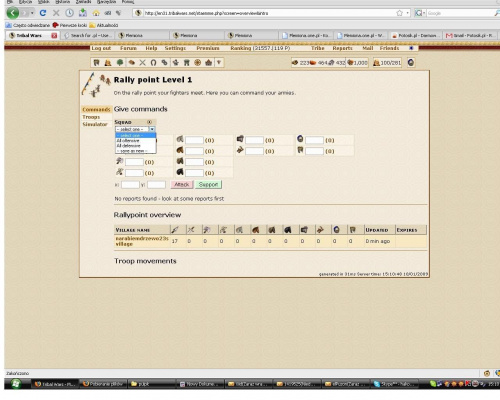Switch to the Gmail browser tab
Screen dimensions: 500x400
470,35
